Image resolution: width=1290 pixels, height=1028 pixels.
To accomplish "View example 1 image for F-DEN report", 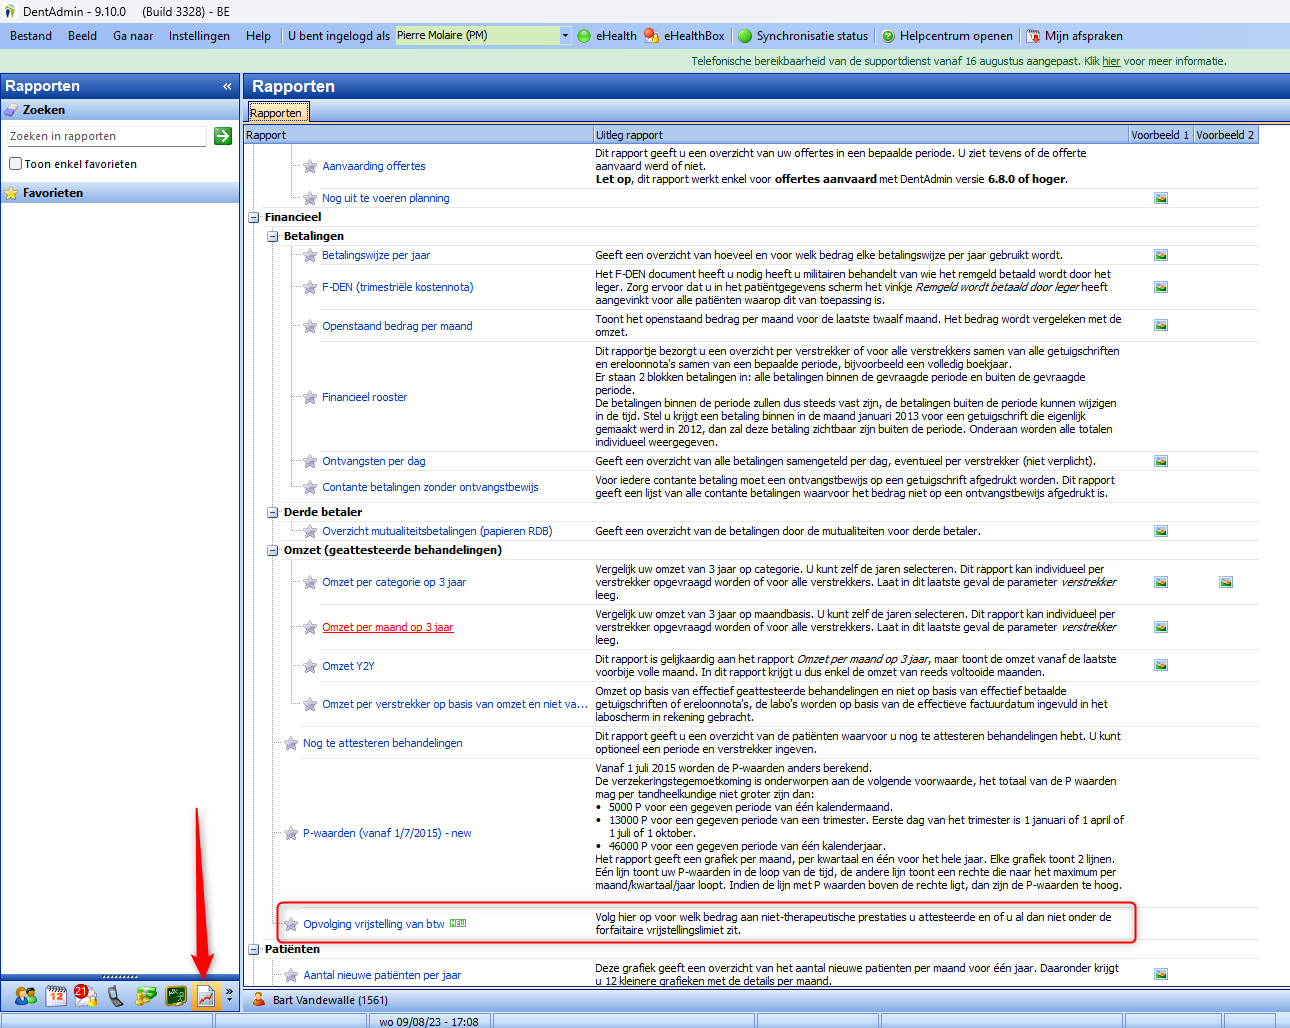I will coord(1161,287).
